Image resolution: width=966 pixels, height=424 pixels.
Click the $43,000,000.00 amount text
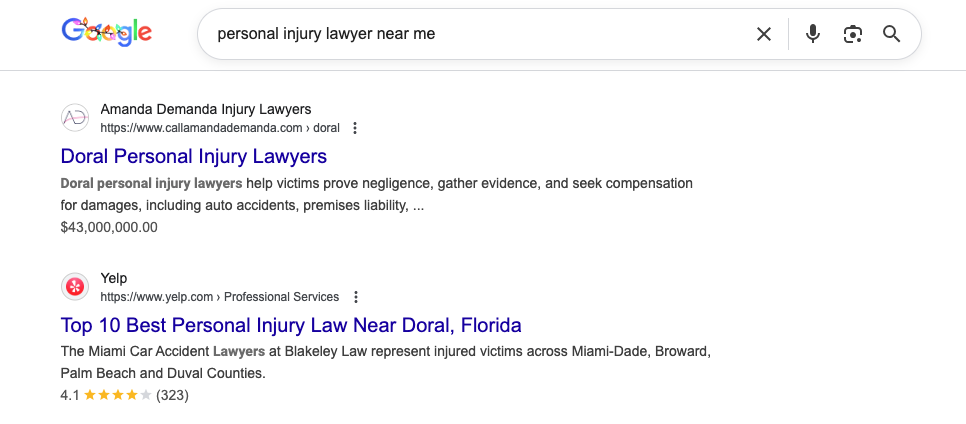(109, 227)
